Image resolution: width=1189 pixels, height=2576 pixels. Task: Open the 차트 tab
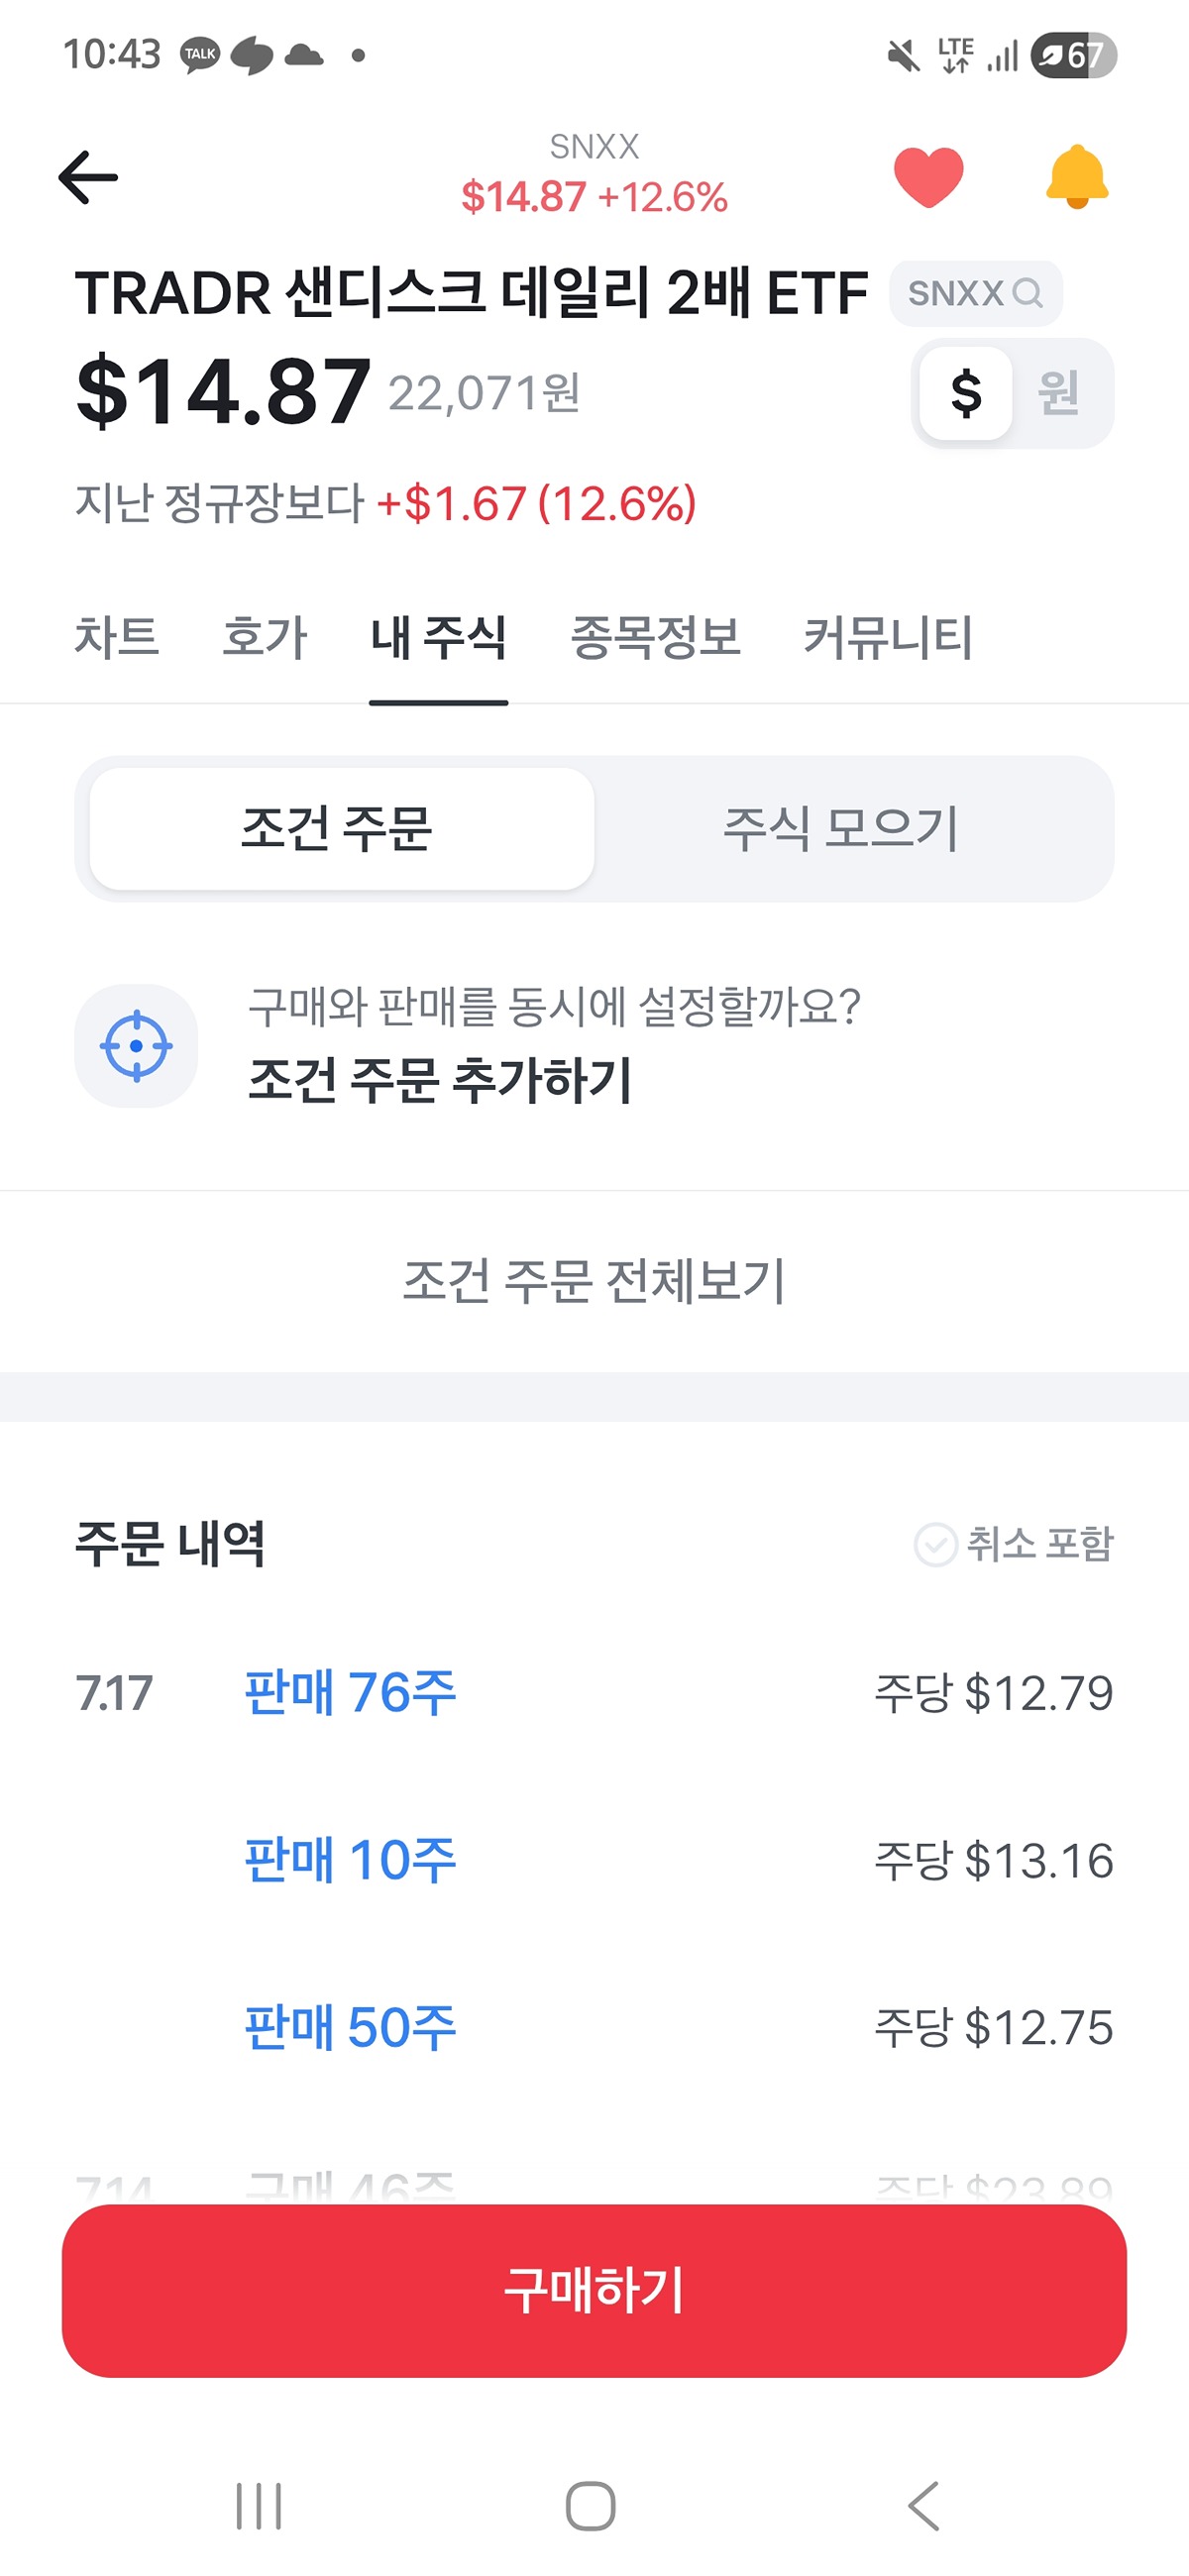(x=117, y=637)
